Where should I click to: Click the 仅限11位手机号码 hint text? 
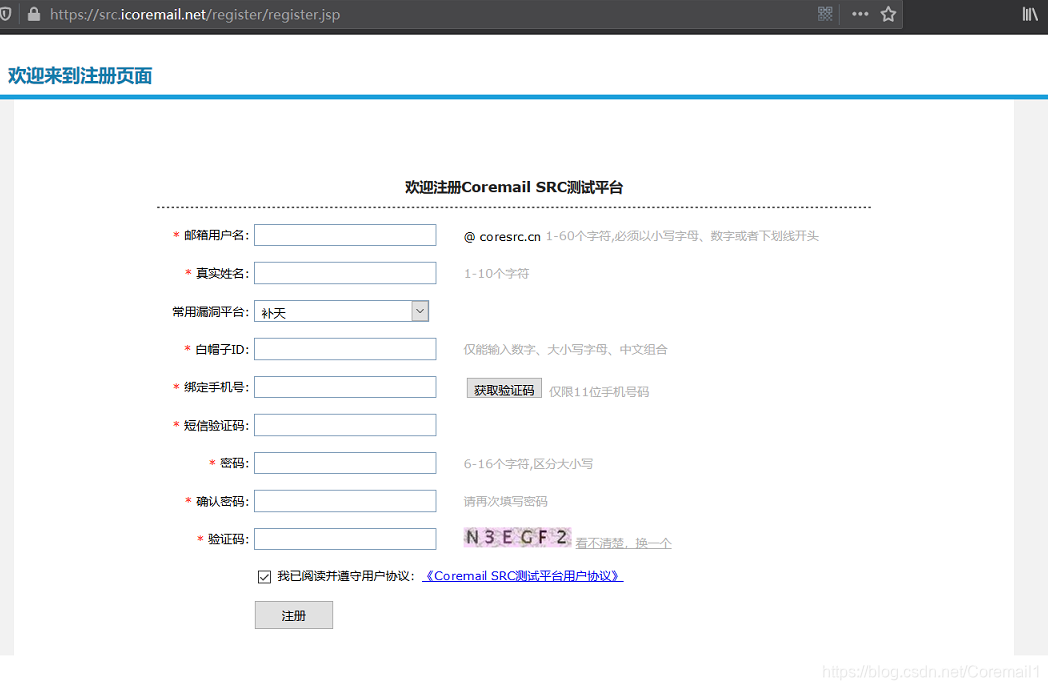pos(599,392)
